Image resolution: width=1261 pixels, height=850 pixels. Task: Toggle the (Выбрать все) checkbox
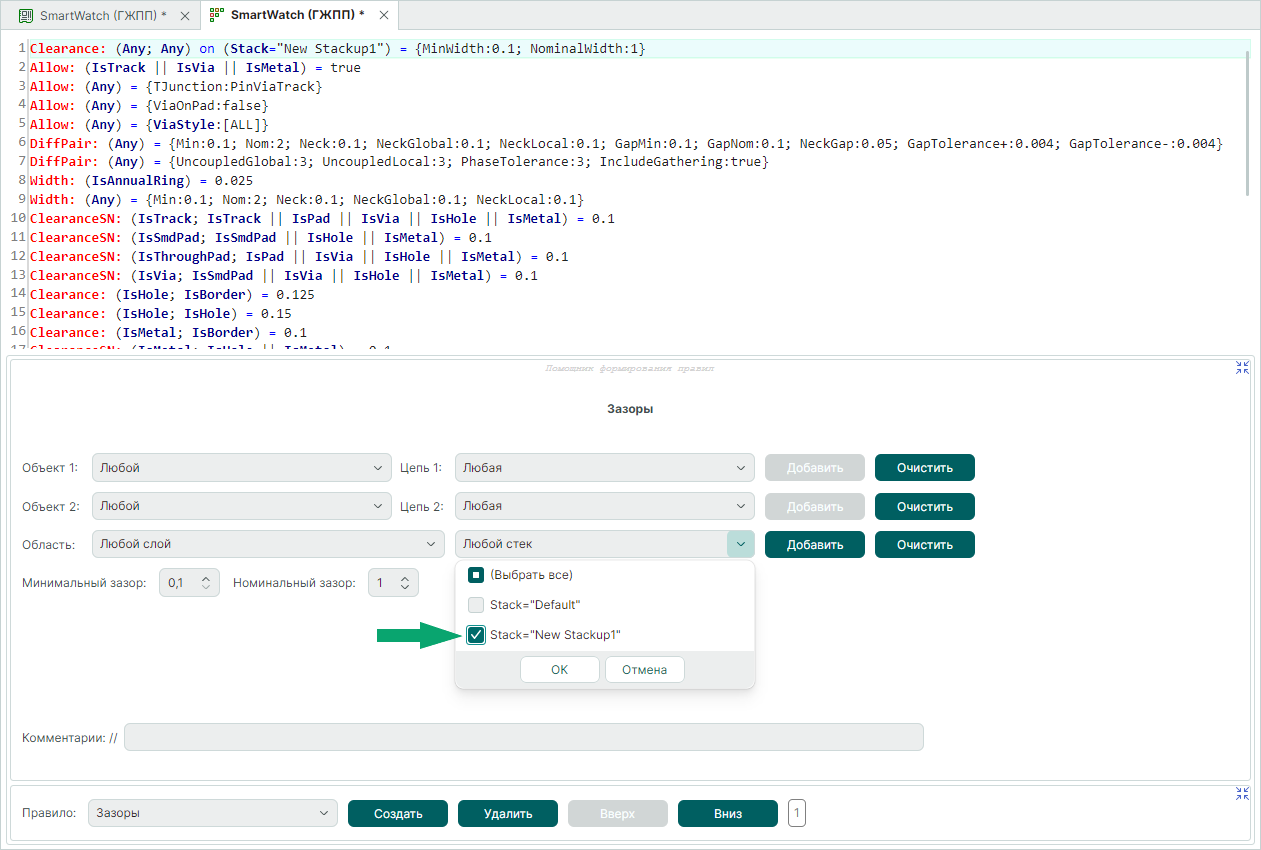click(x=476, y=575)
